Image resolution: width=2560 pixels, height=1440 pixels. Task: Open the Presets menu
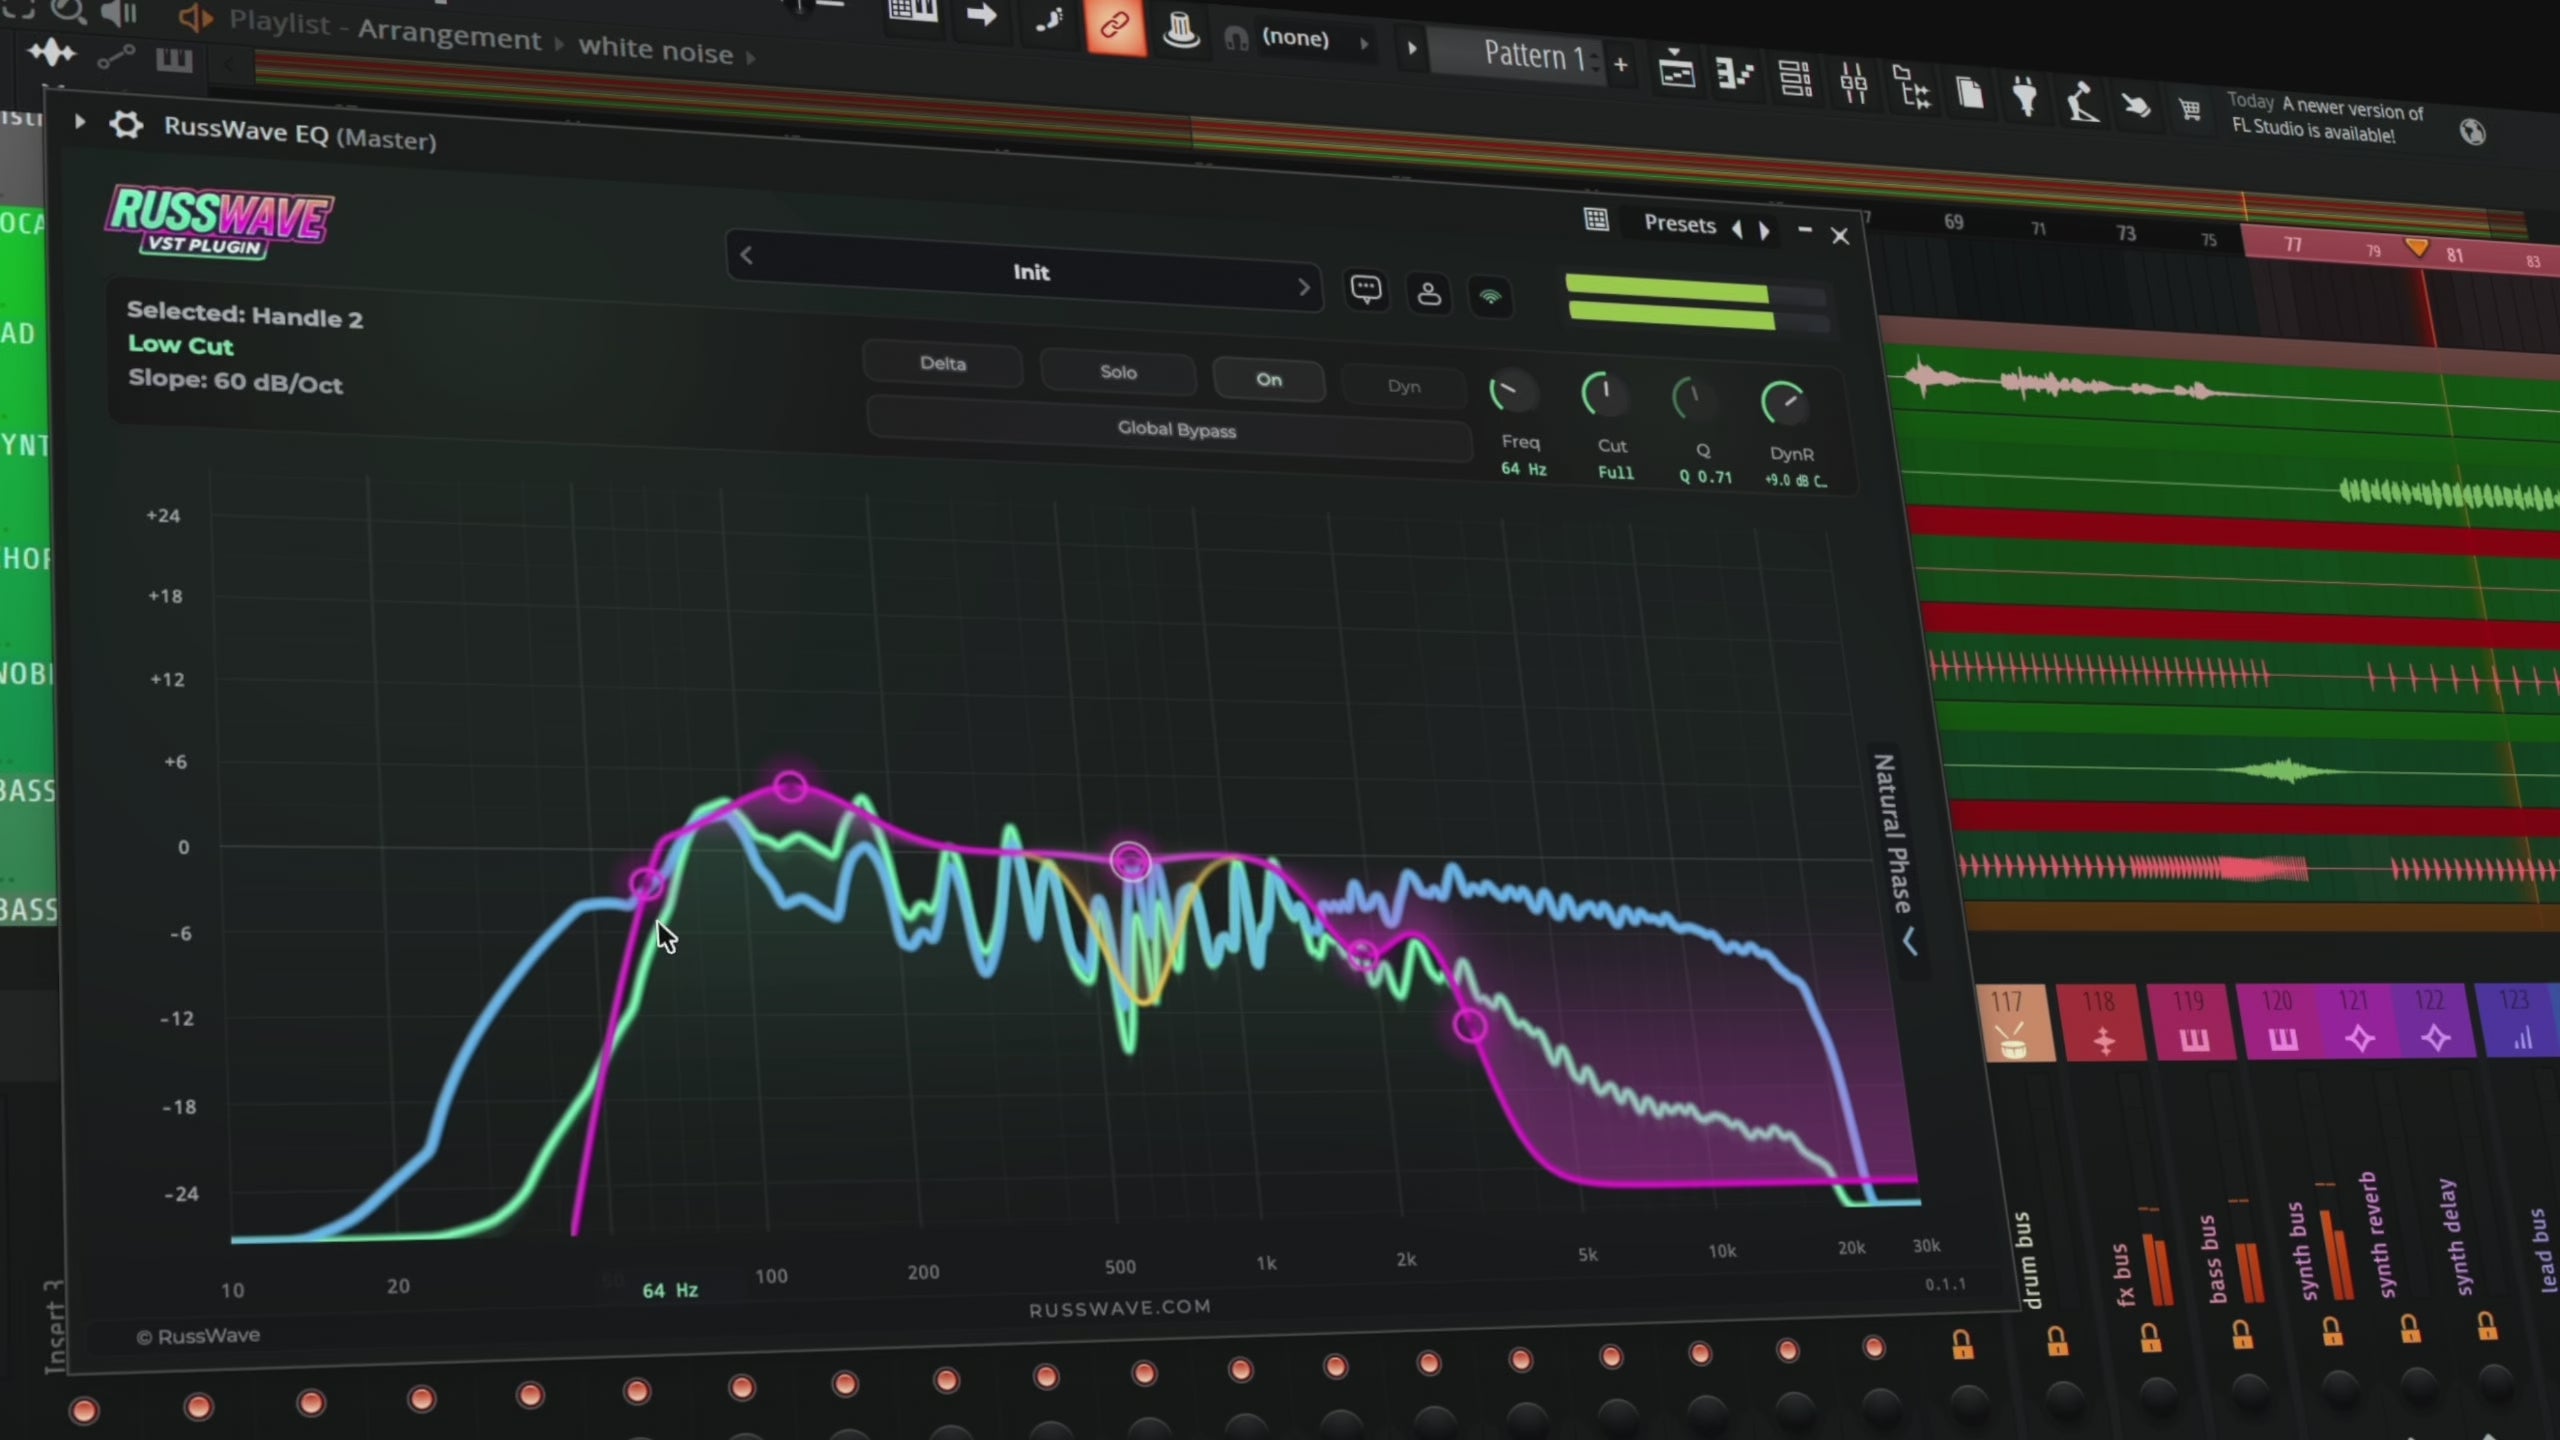[1679, 224]
